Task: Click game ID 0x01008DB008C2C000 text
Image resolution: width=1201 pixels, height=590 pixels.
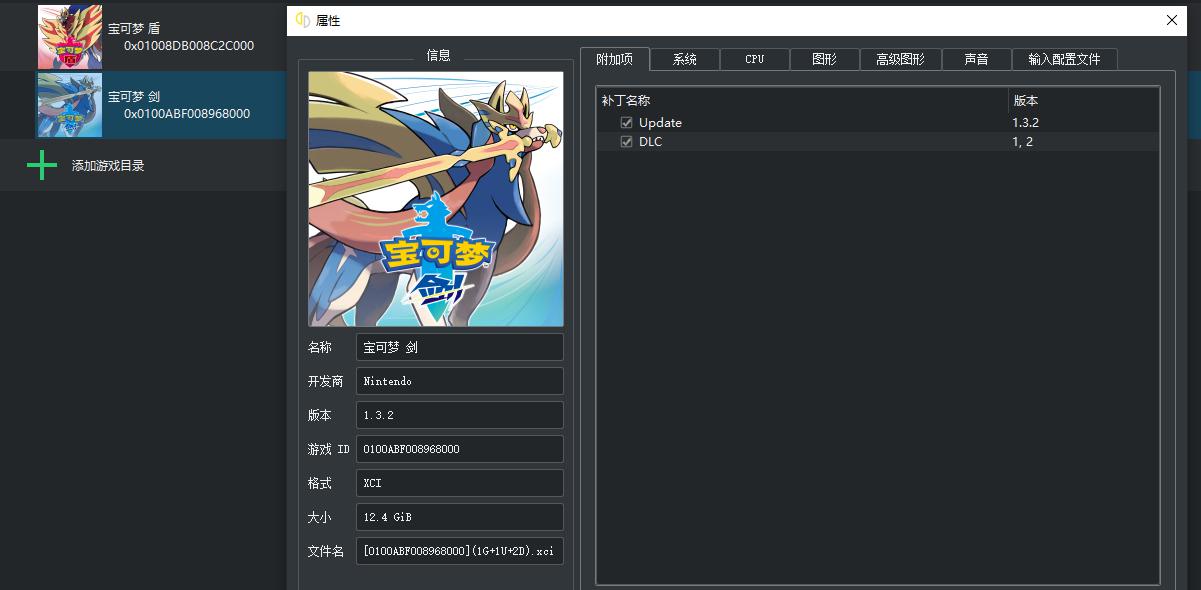Action: point(189,46)
